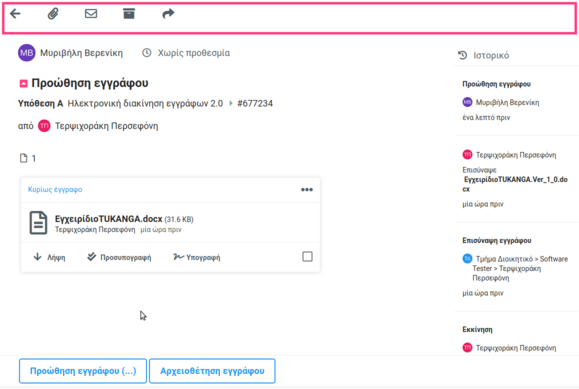Go back with the left arrow icon
The width and height of the screenshot is (579, 389).
pos(15,14)
